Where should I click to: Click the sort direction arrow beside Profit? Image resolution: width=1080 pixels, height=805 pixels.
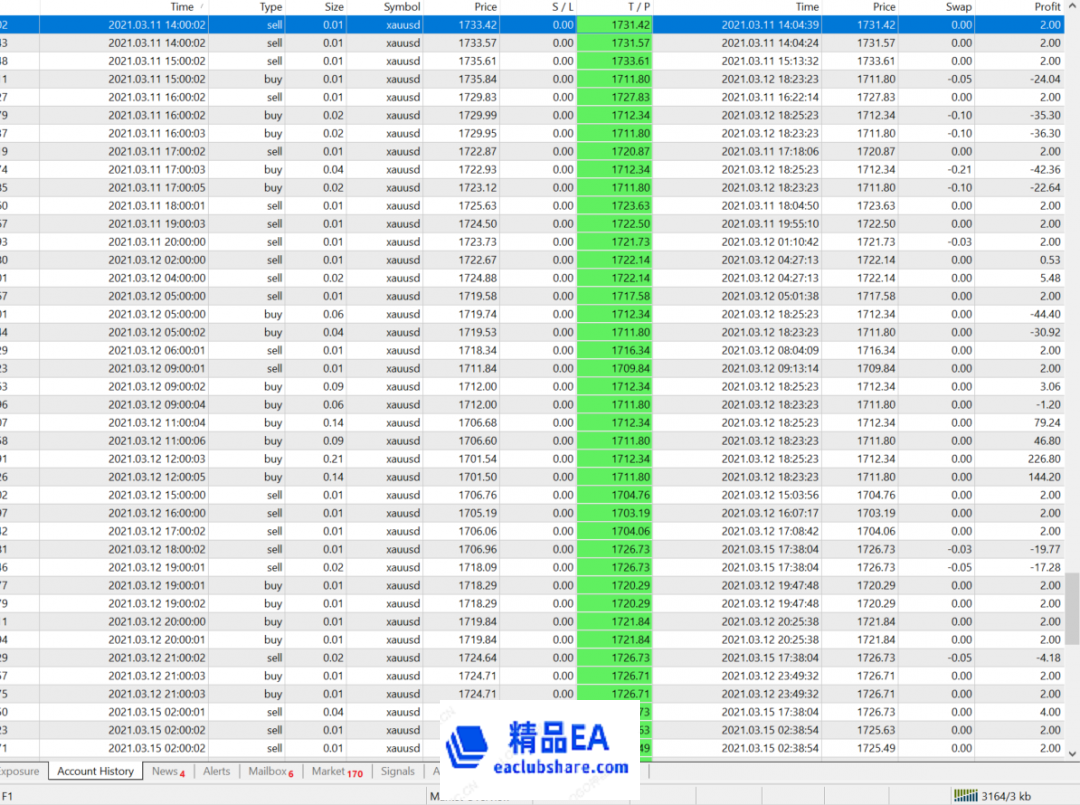point(1069,7)
